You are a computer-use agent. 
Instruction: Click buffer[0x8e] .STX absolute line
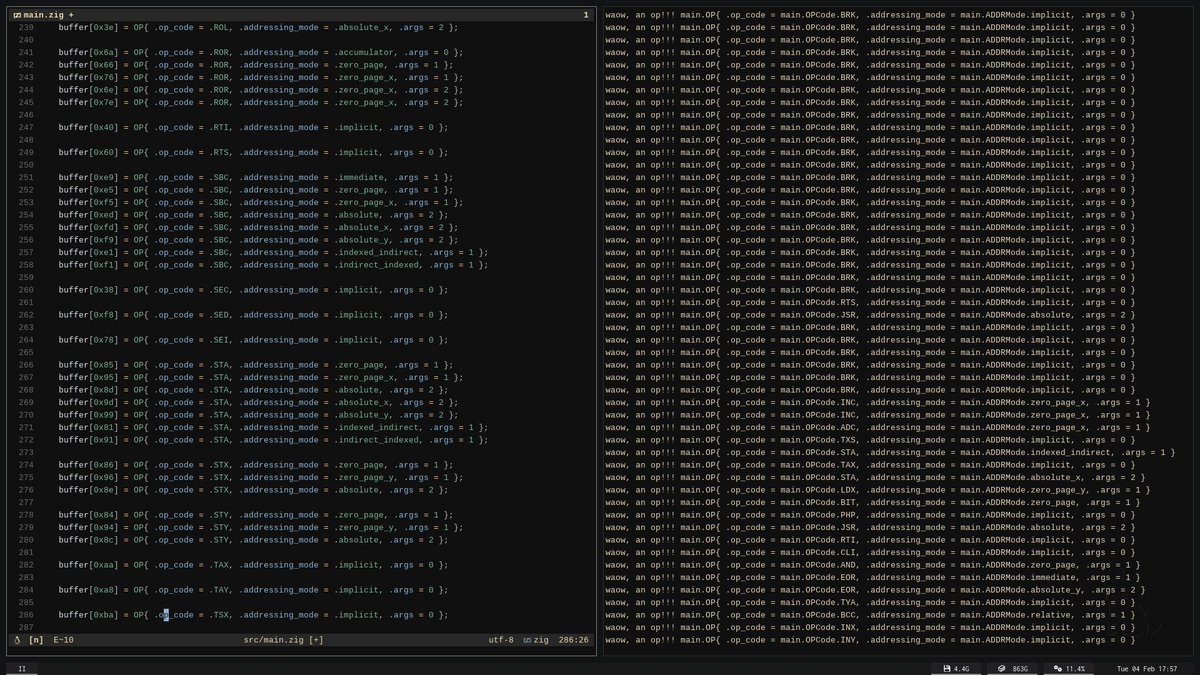[x=253, y=490]
